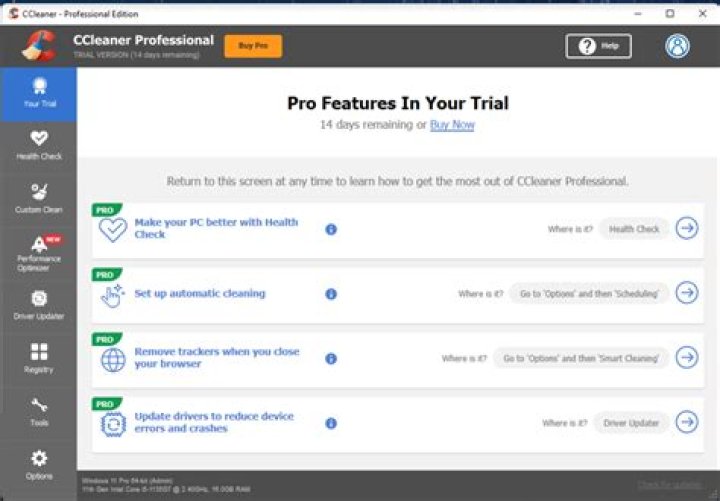Viewport: 720px width, 501px height.
Task: Open Custom Clean in the sidebar
Action: (39, 198)
